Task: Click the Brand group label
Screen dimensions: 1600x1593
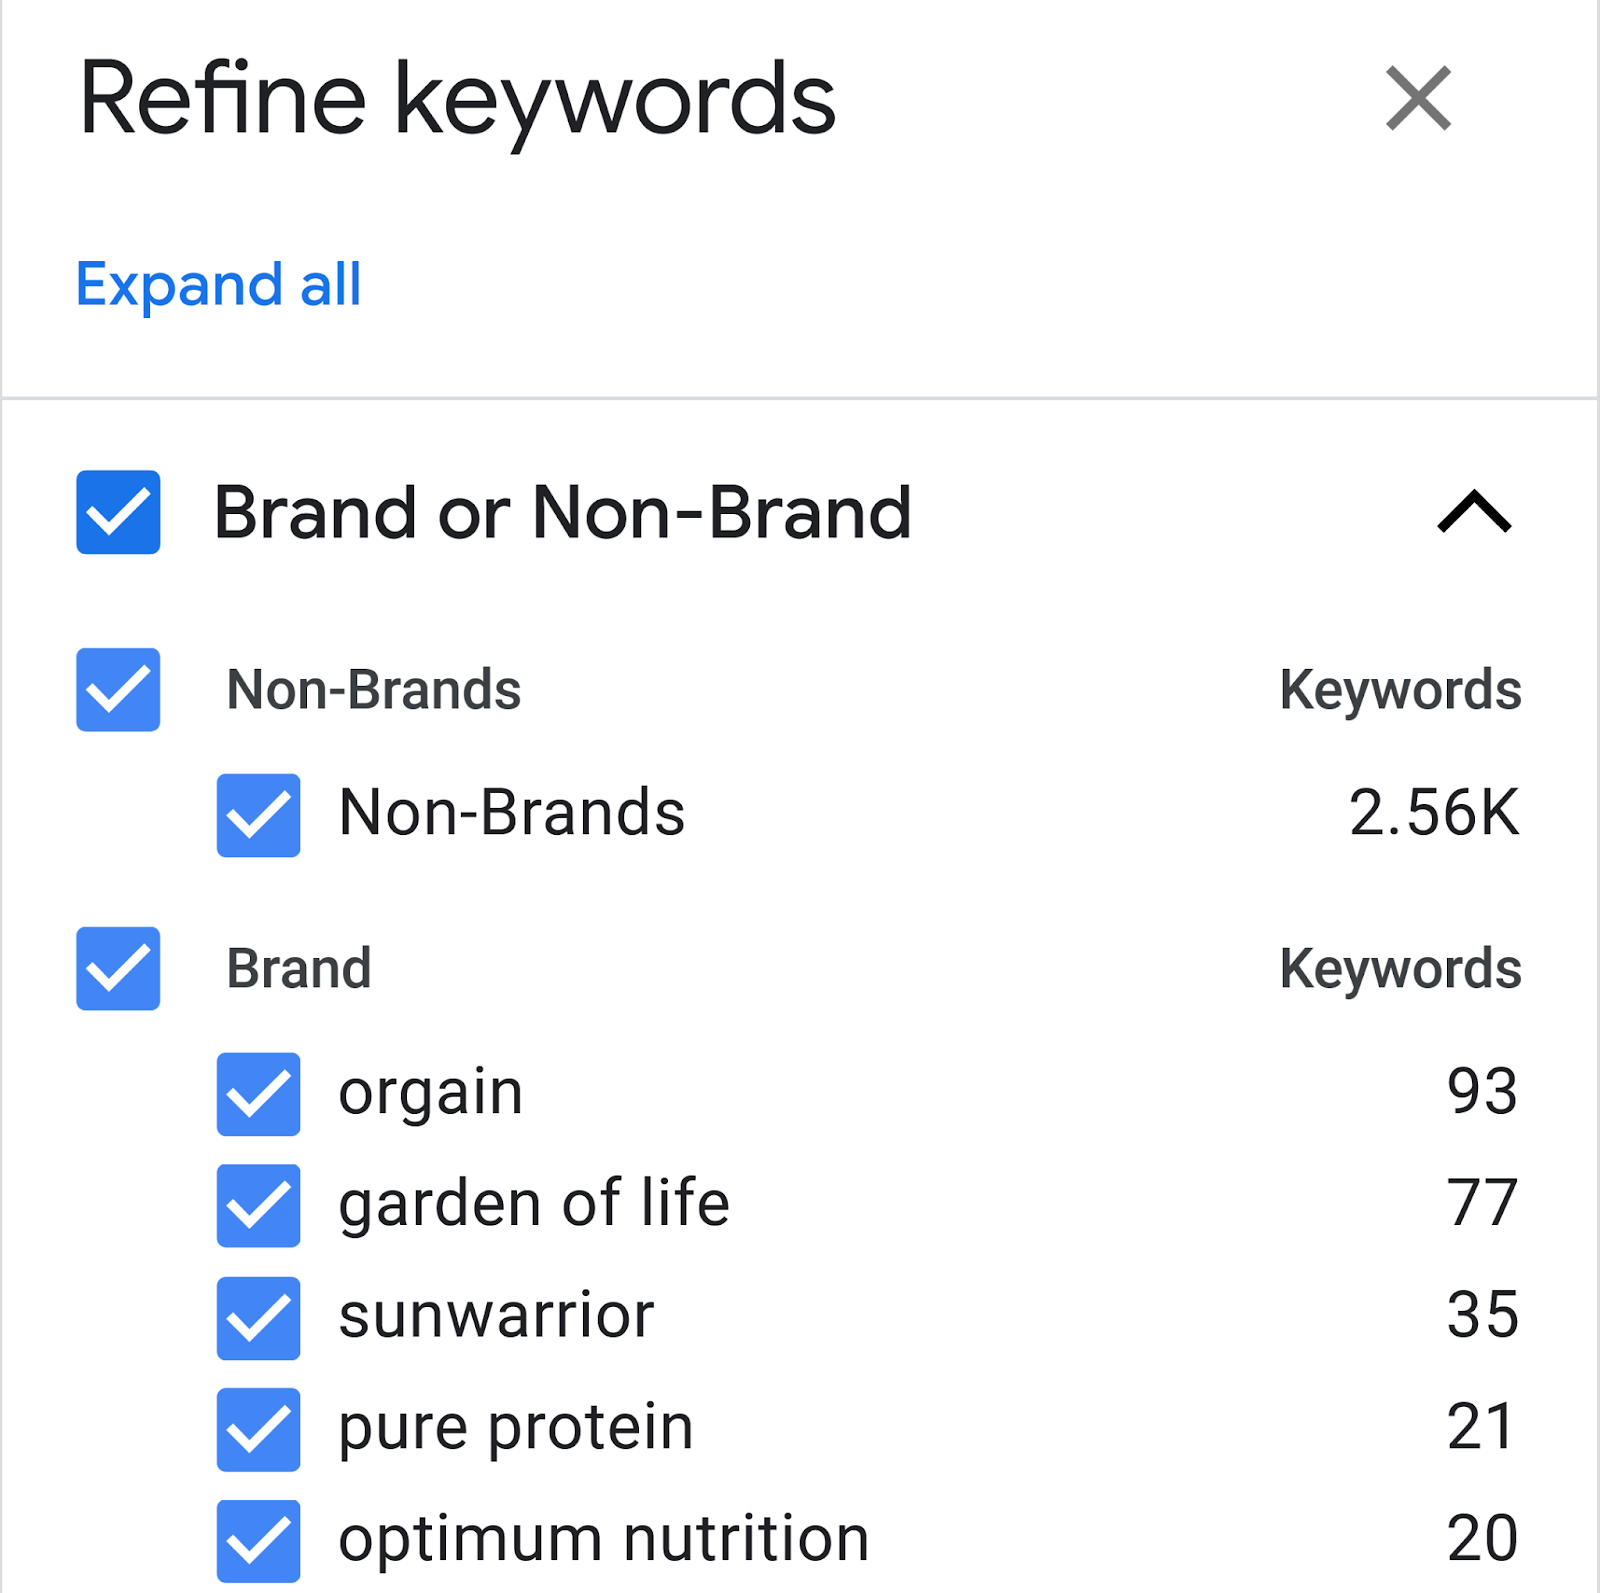Action: coord(300,968)
